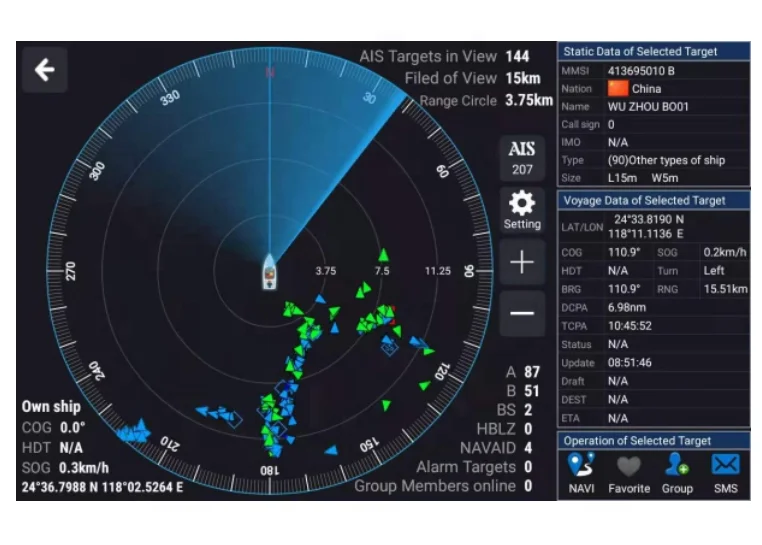Select the green AIS target near 7.5 ring
This screenshot has width=762, height=545.
point(384,254)
